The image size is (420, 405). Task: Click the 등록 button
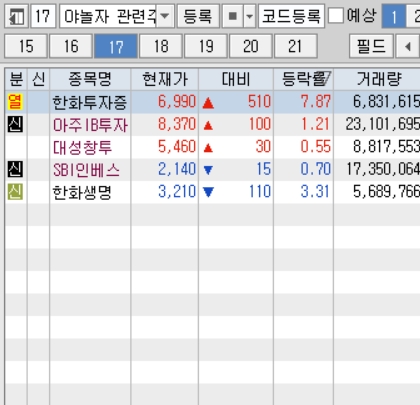(x=198, y=16)
